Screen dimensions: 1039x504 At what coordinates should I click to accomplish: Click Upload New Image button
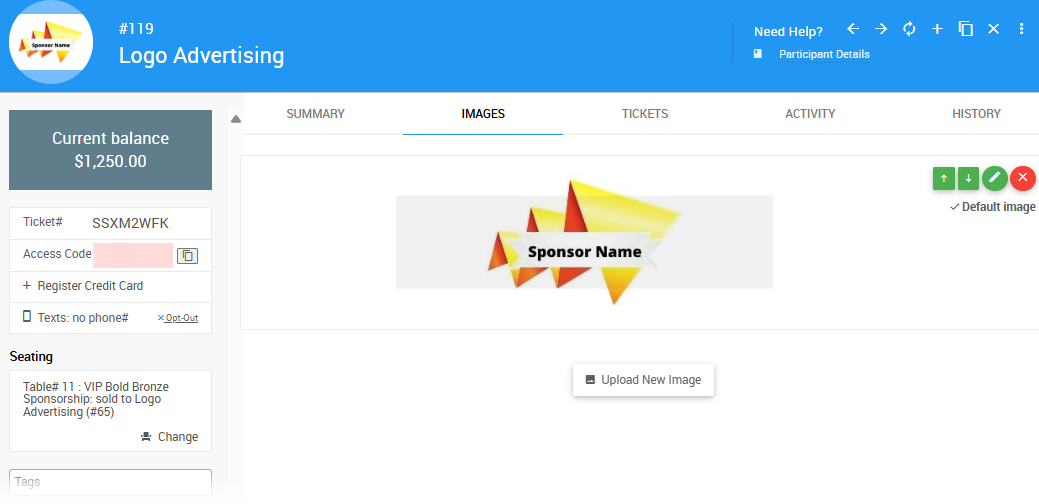point(643,380)
